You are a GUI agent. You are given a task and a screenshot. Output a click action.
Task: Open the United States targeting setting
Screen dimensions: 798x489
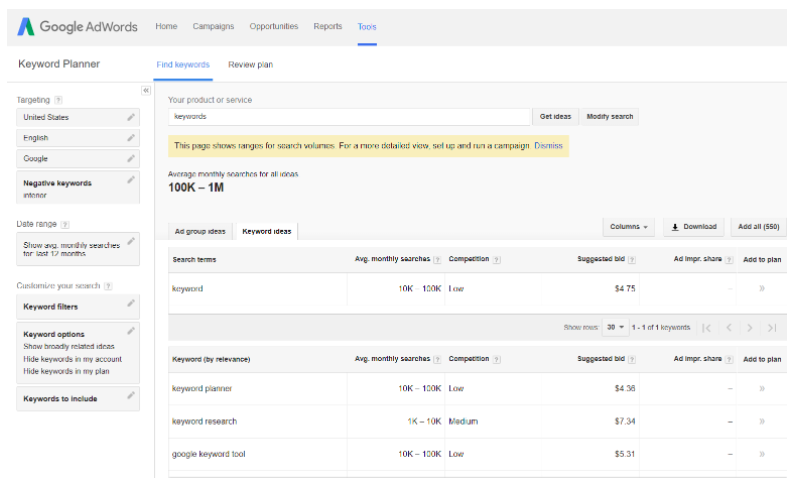pos(78,117)
